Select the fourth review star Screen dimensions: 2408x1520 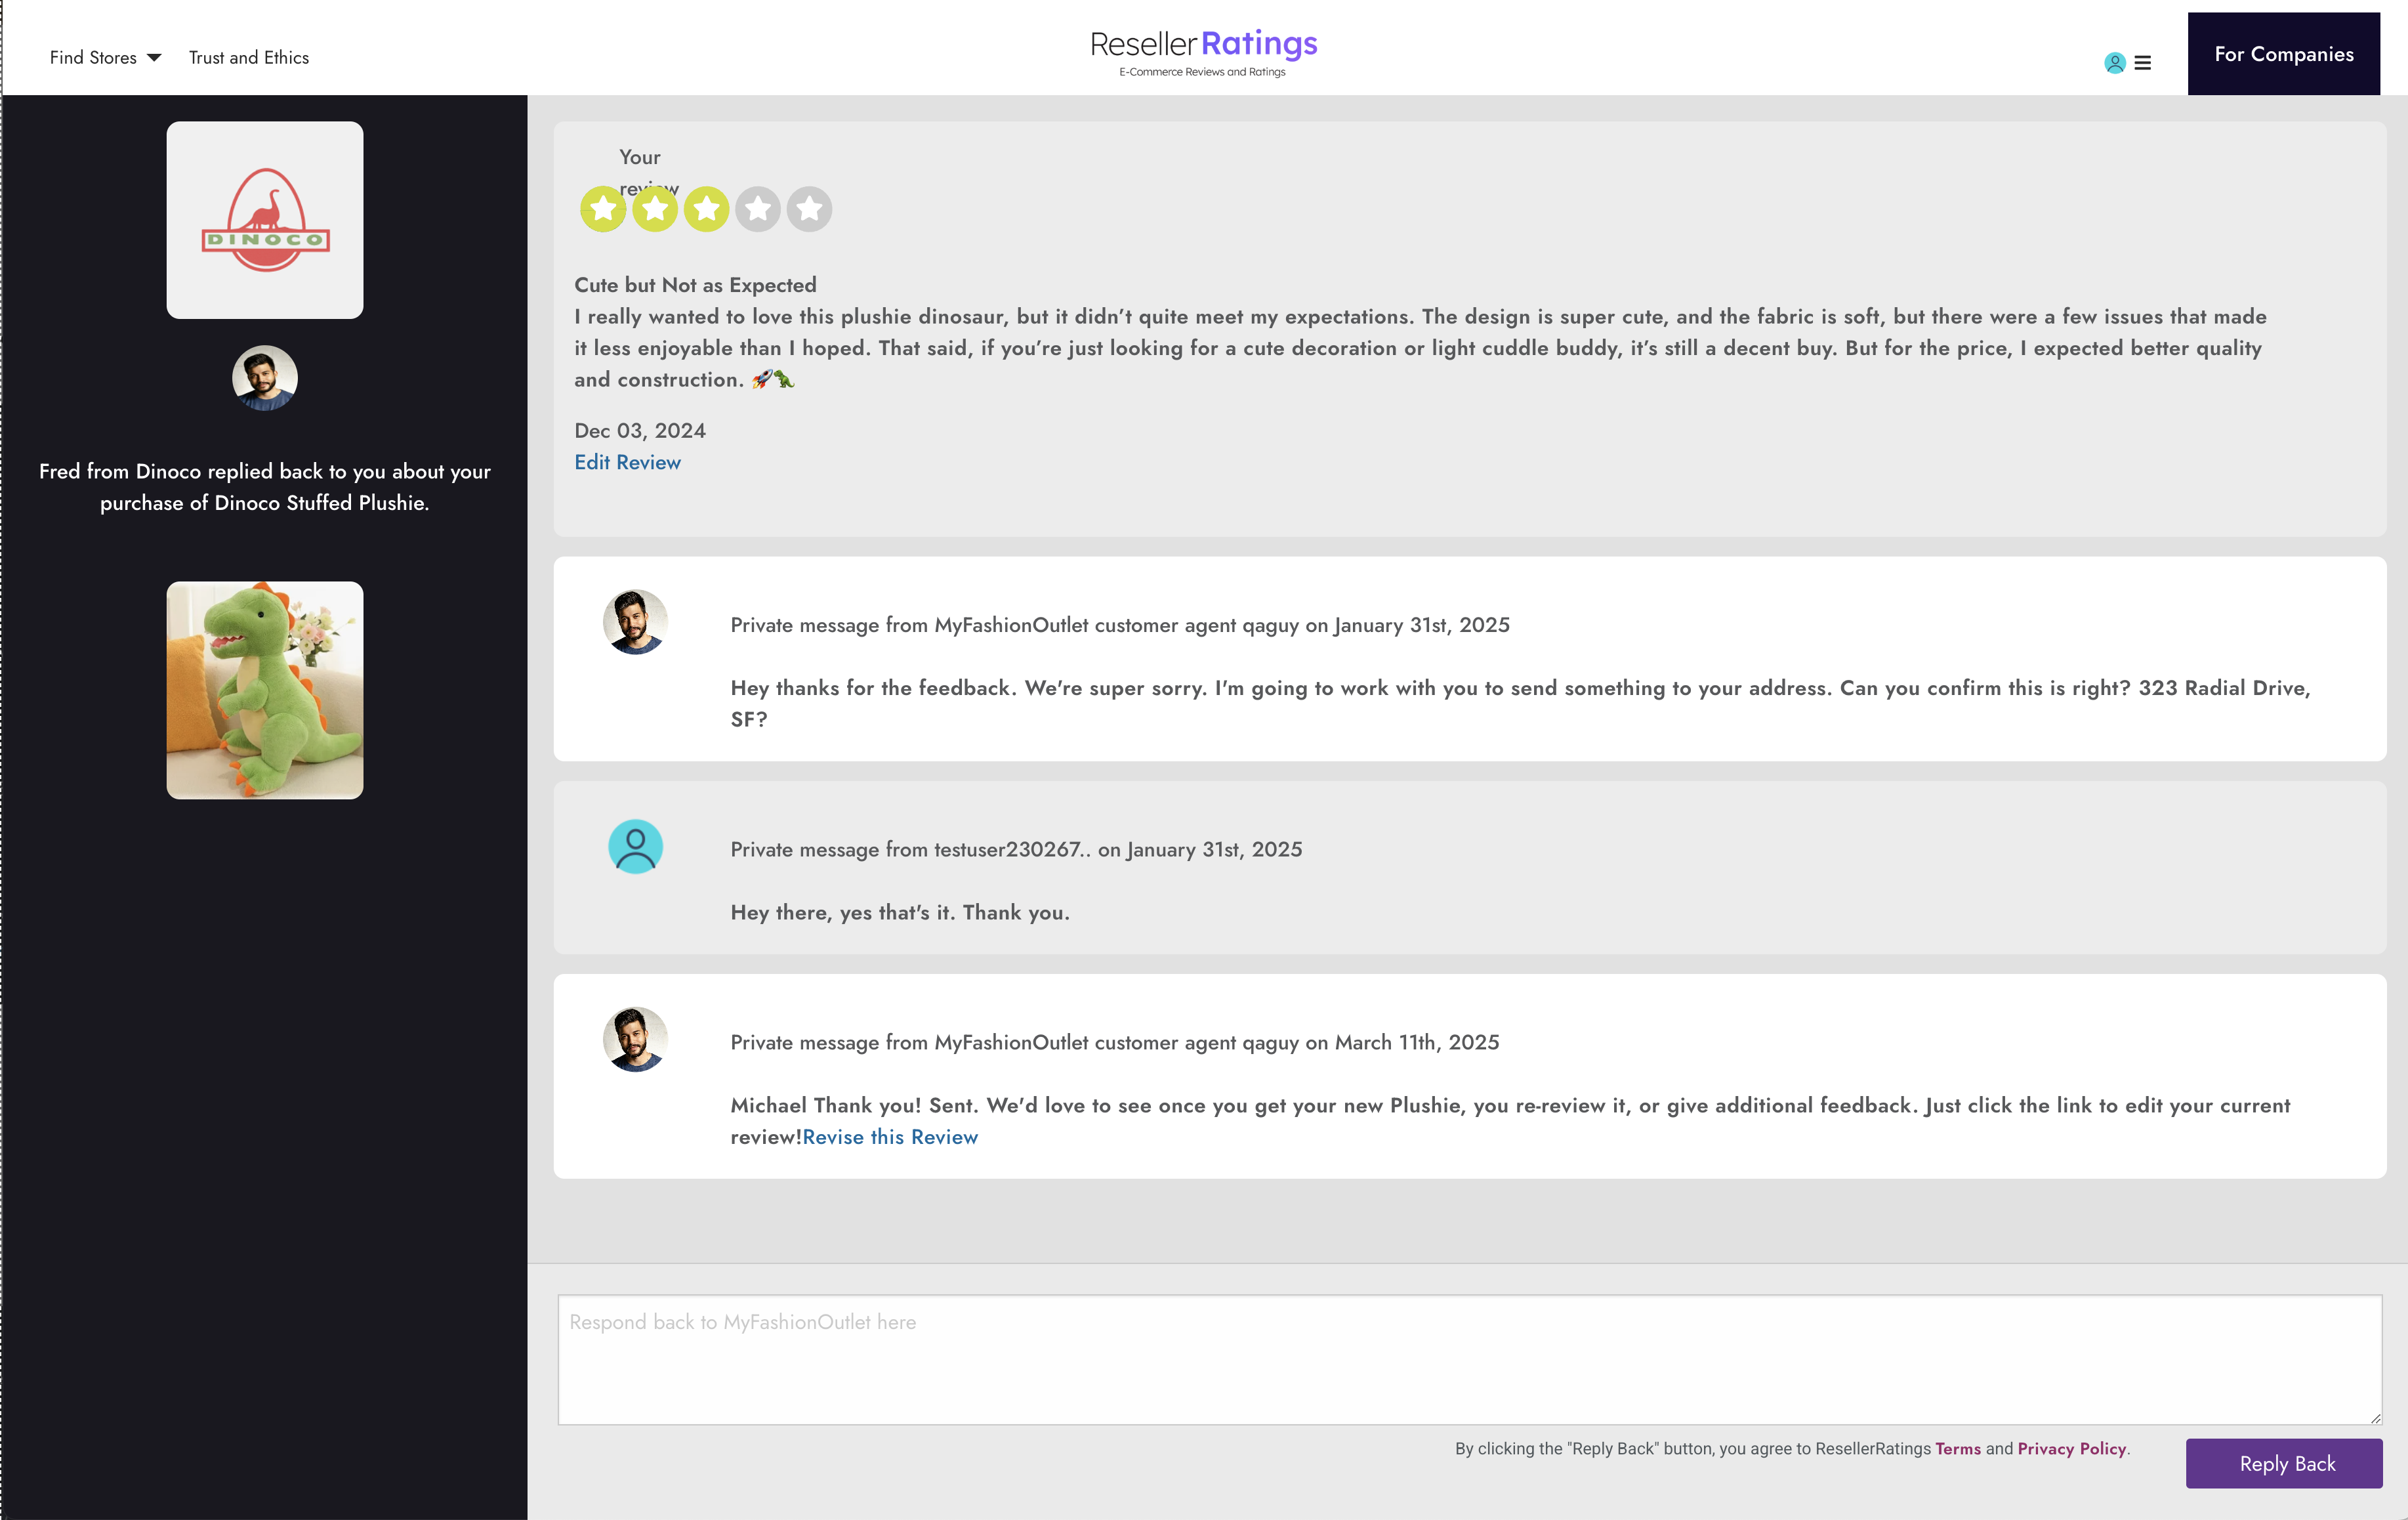[x=758, y=209]
